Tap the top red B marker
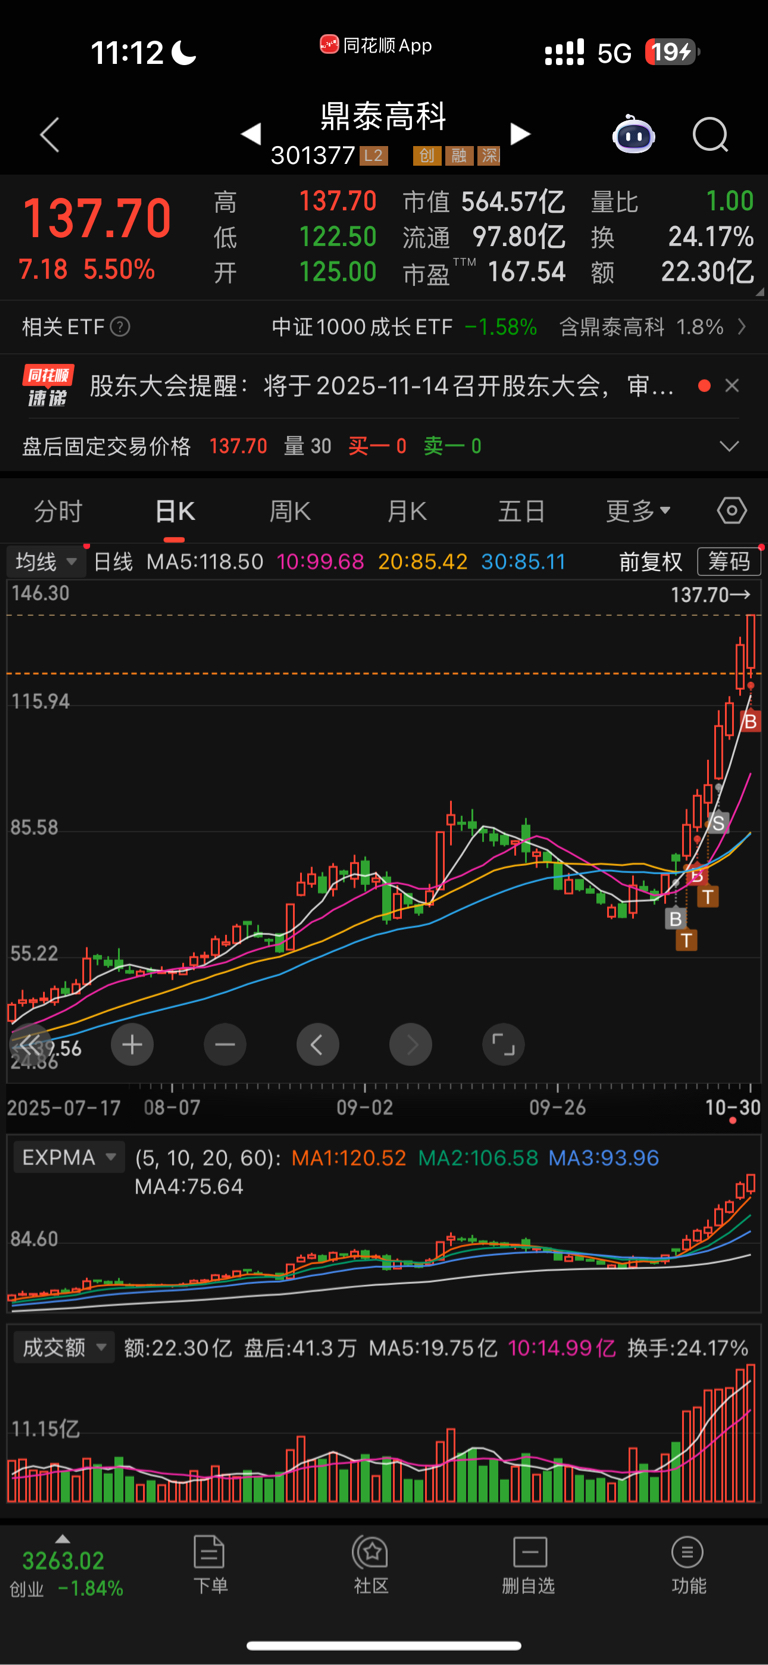Screen dimensions: 768x1665 (751, 721)
